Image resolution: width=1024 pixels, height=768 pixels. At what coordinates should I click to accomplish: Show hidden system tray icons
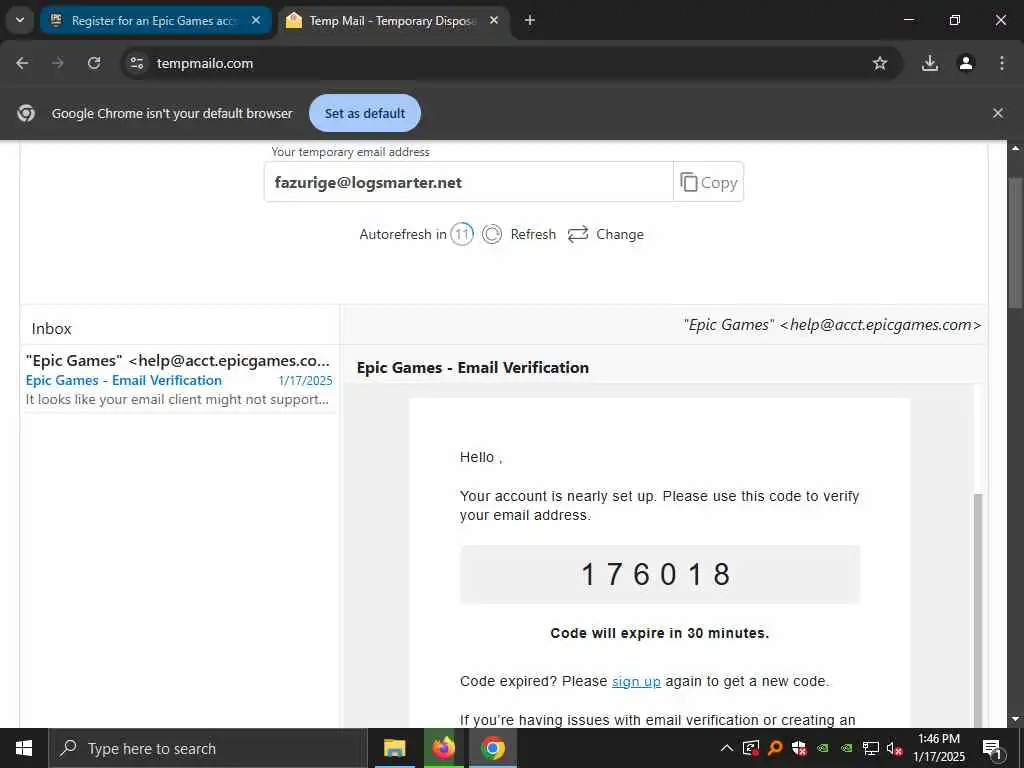[726, 748]
